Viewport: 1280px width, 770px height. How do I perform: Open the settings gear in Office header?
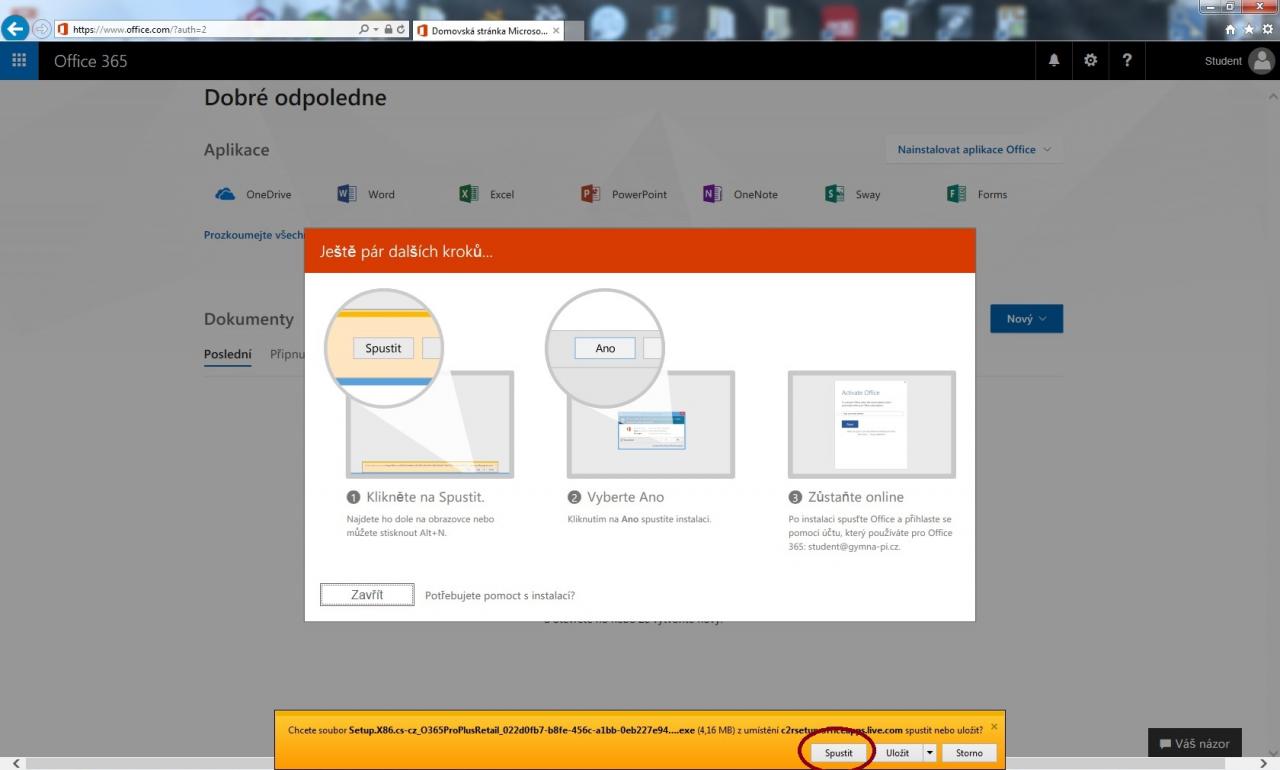(x=1090, y=60)
